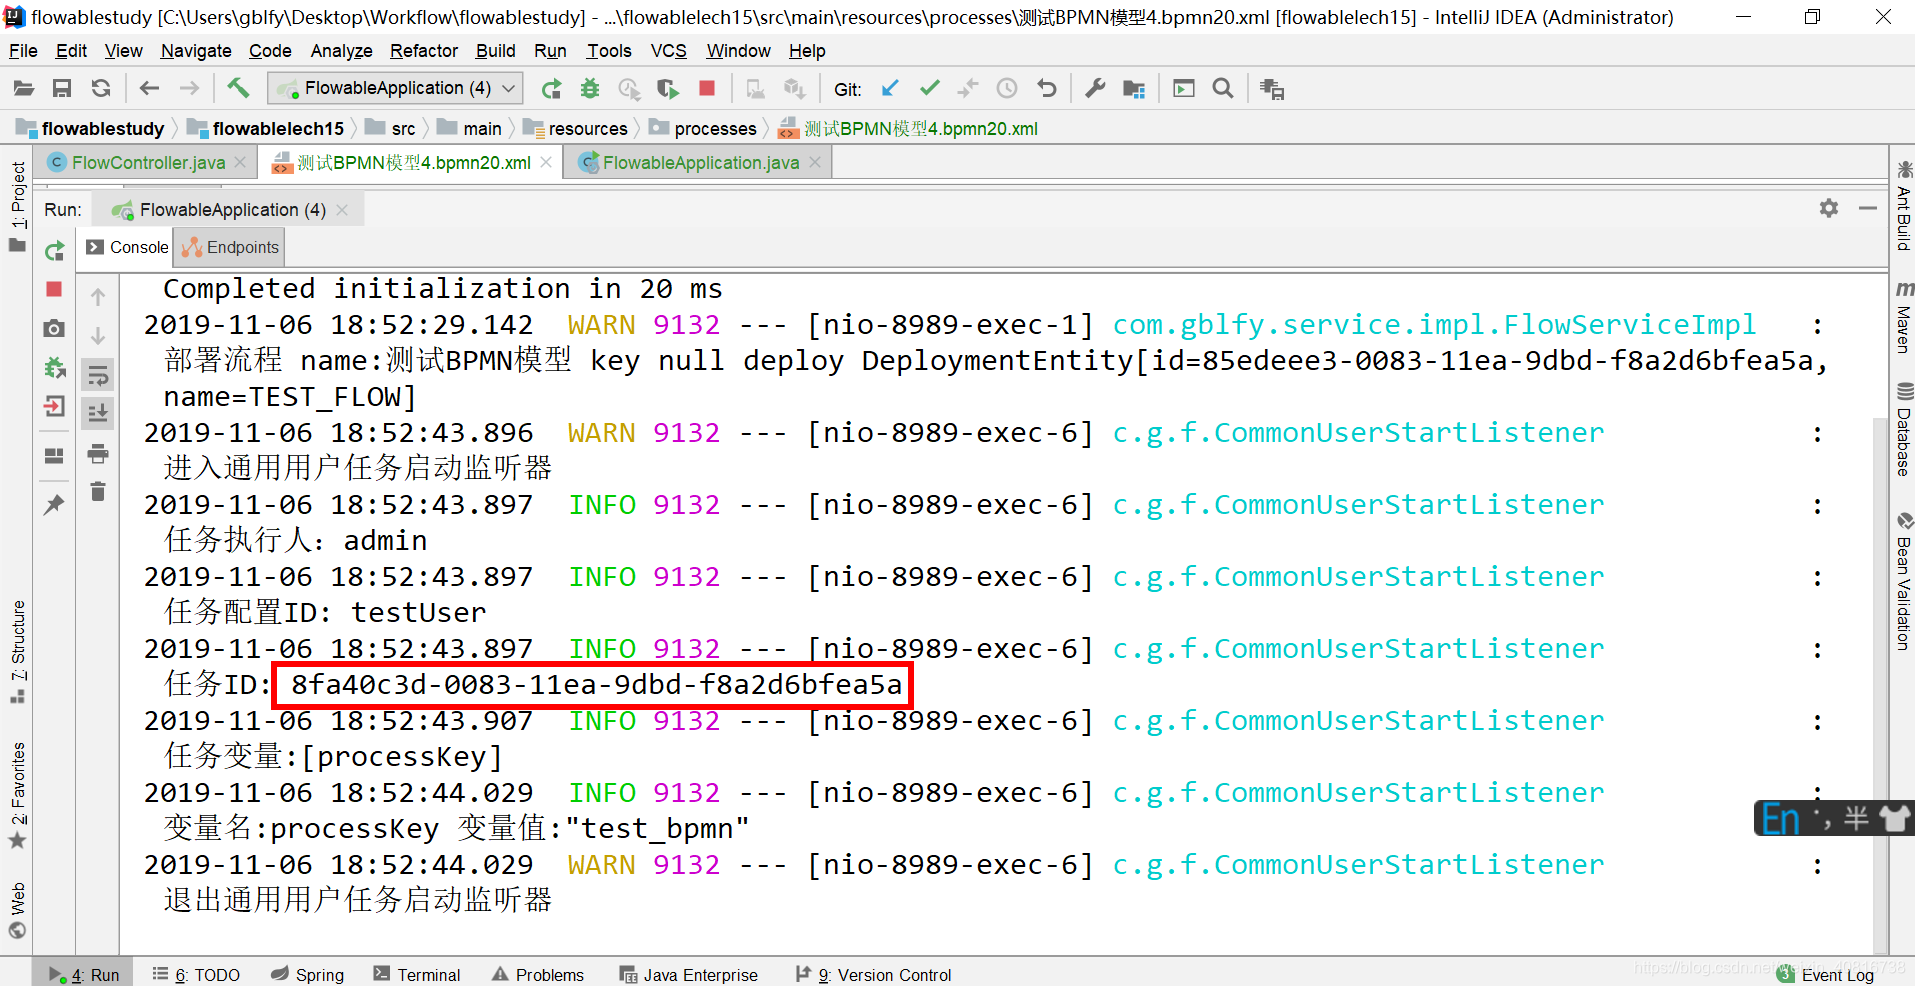Screen dimensions: 1915x986
Task: Revert changes with the undo arrow icon
Action: coord(1047,89)
